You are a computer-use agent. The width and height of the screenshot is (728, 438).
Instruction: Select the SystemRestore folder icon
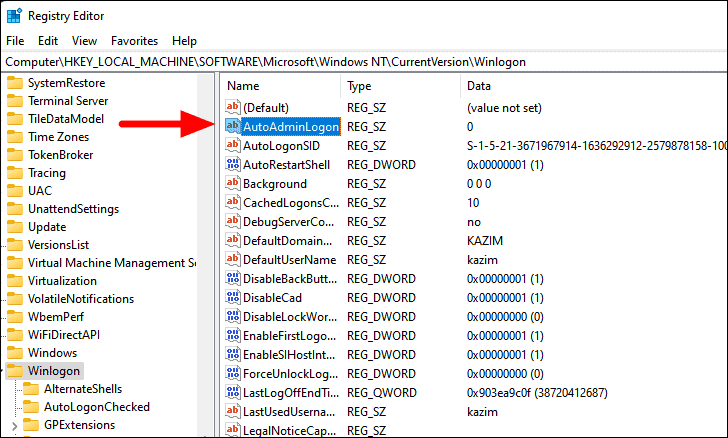point(15,83)
